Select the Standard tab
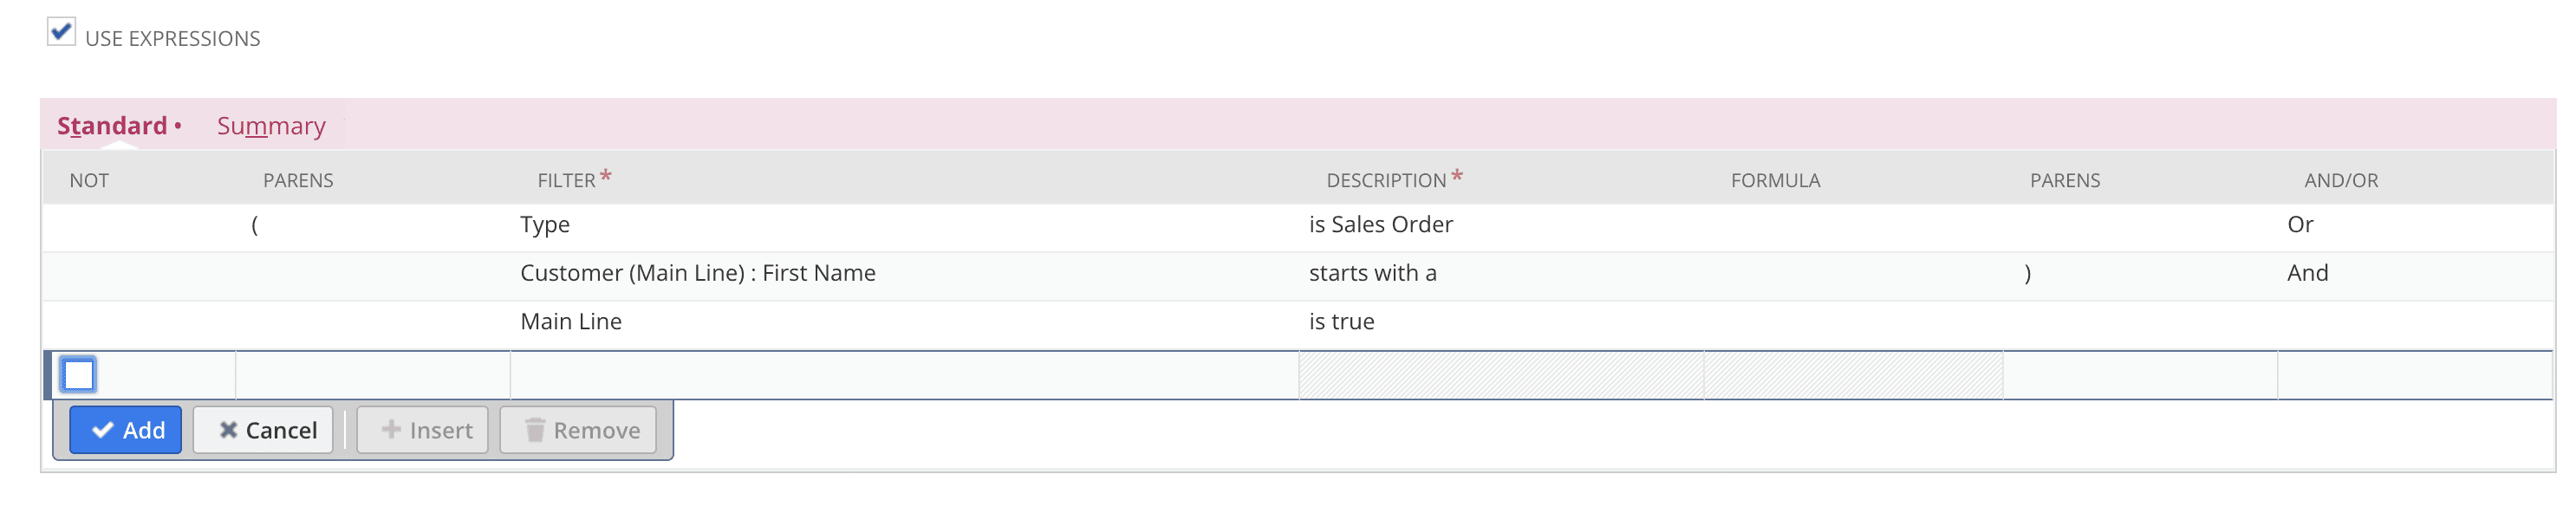2576x513 pixels. point(112,126)
